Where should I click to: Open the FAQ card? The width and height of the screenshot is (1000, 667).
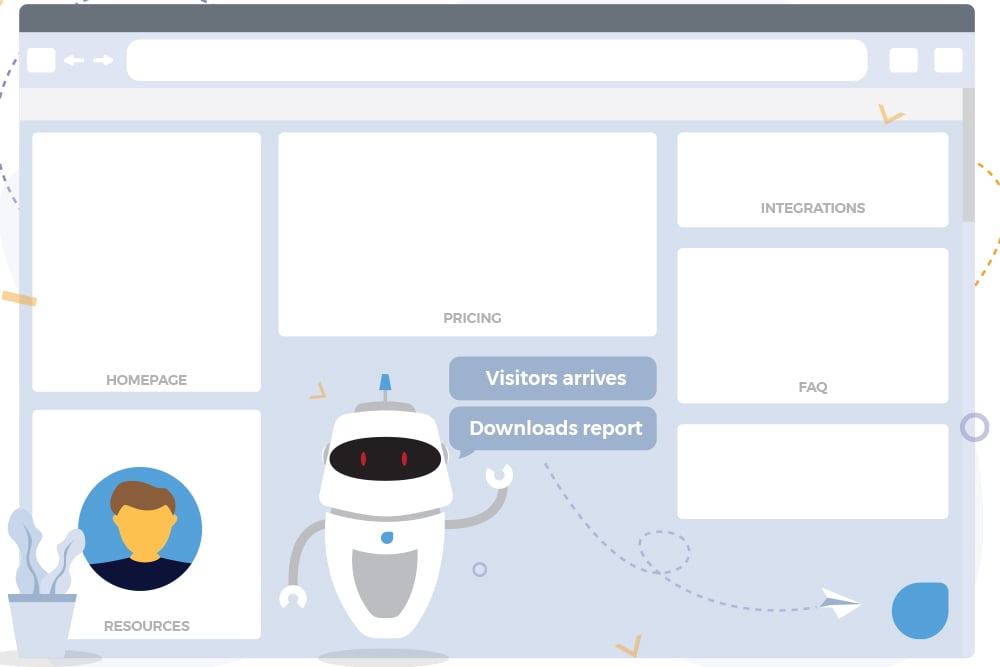pos(812,326)
